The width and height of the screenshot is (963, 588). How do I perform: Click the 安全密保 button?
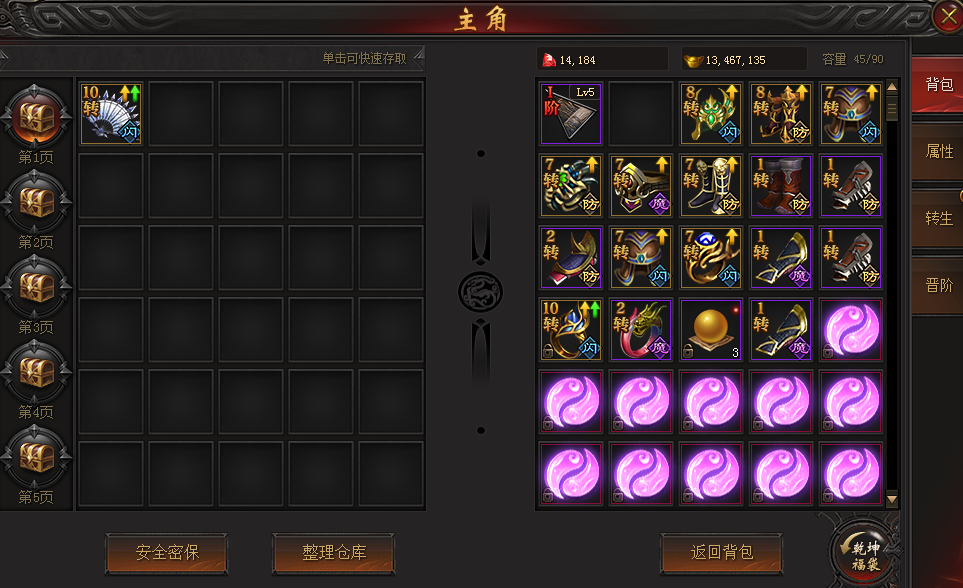(x=167, y=553)
